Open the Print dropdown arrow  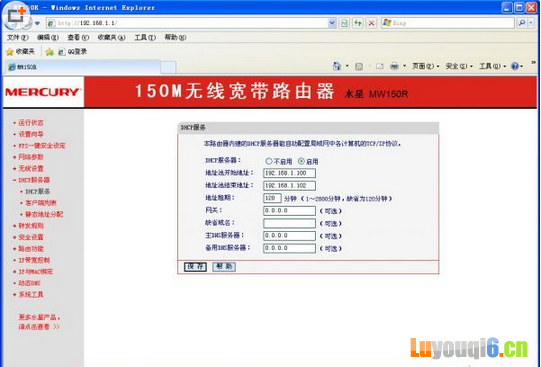(404, 66)
